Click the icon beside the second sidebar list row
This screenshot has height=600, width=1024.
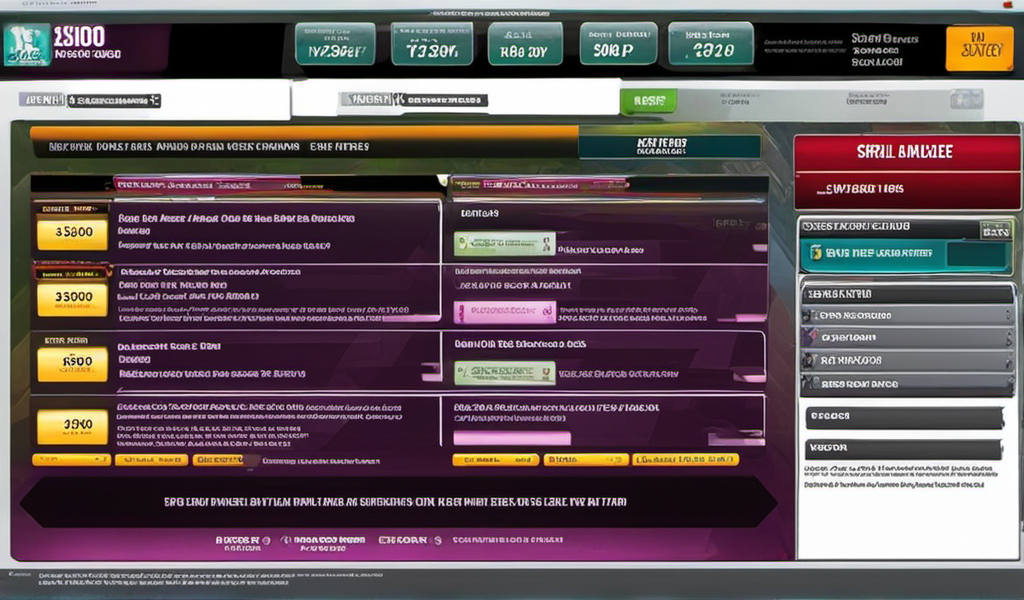(x=810, y=338)
